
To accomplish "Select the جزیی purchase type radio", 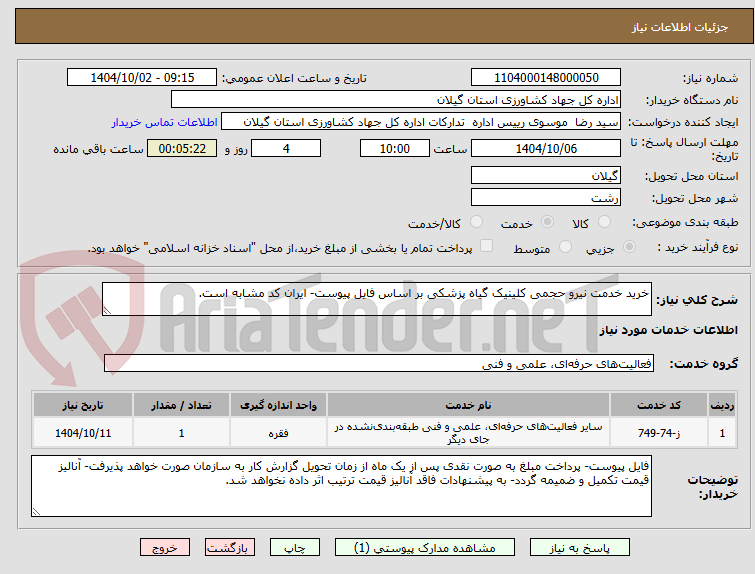I will pos(629,247).
